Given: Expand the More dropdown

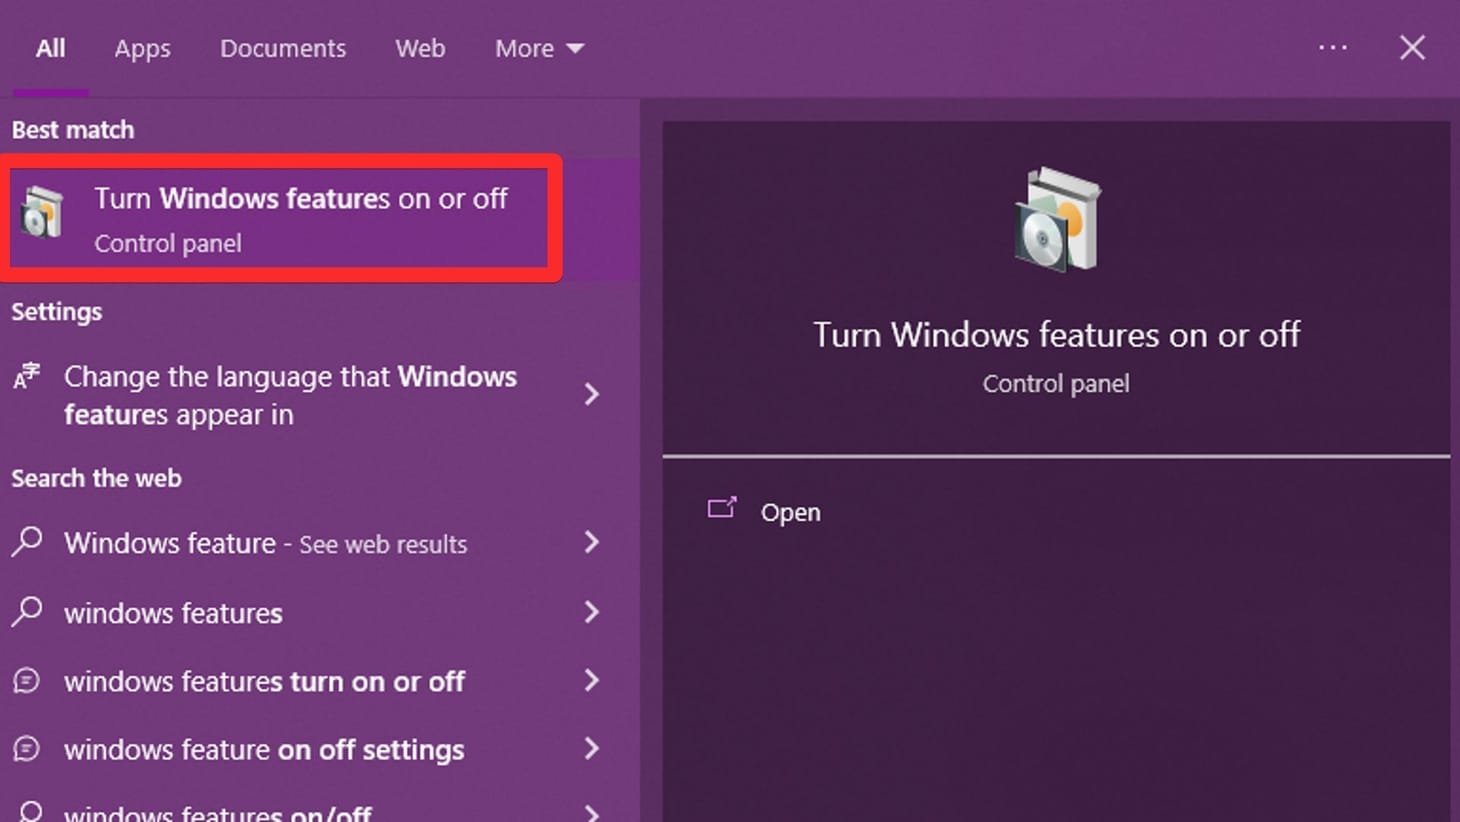Looking at the screenshot, I should 538,47.
